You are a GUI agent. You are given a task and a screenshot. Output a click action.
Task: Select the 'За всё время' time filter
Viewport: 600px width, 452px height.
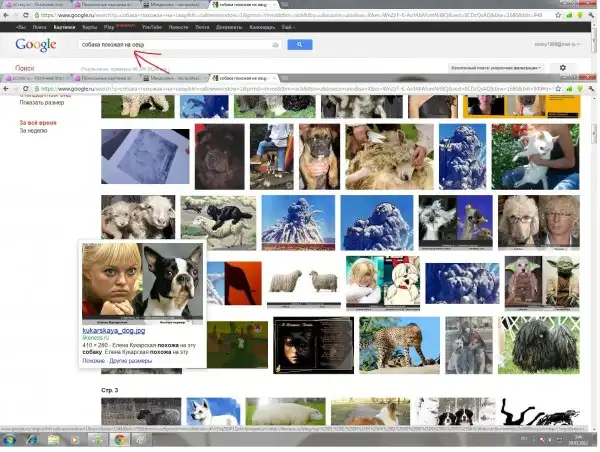37,122
